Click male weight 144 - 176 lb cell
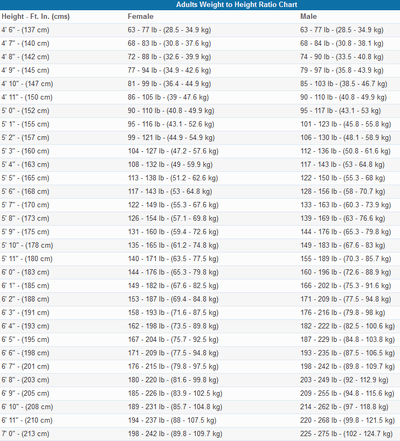This screenshot has height=441, width=400. pyautogui.click(x=346, y=232)
